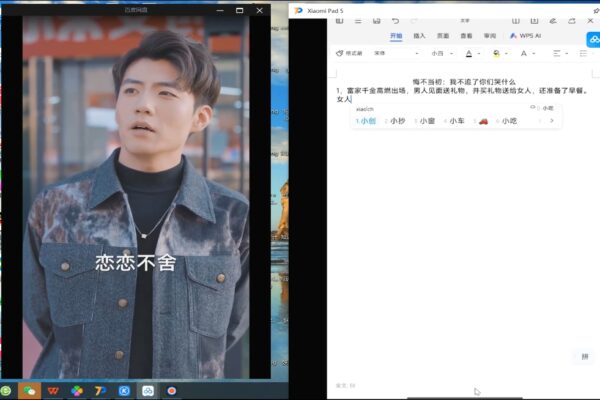Click the Undo arrow in WPS toolbar
This screenshot has width=600, height=400.
pyautogui.click(x=395, y=21)
